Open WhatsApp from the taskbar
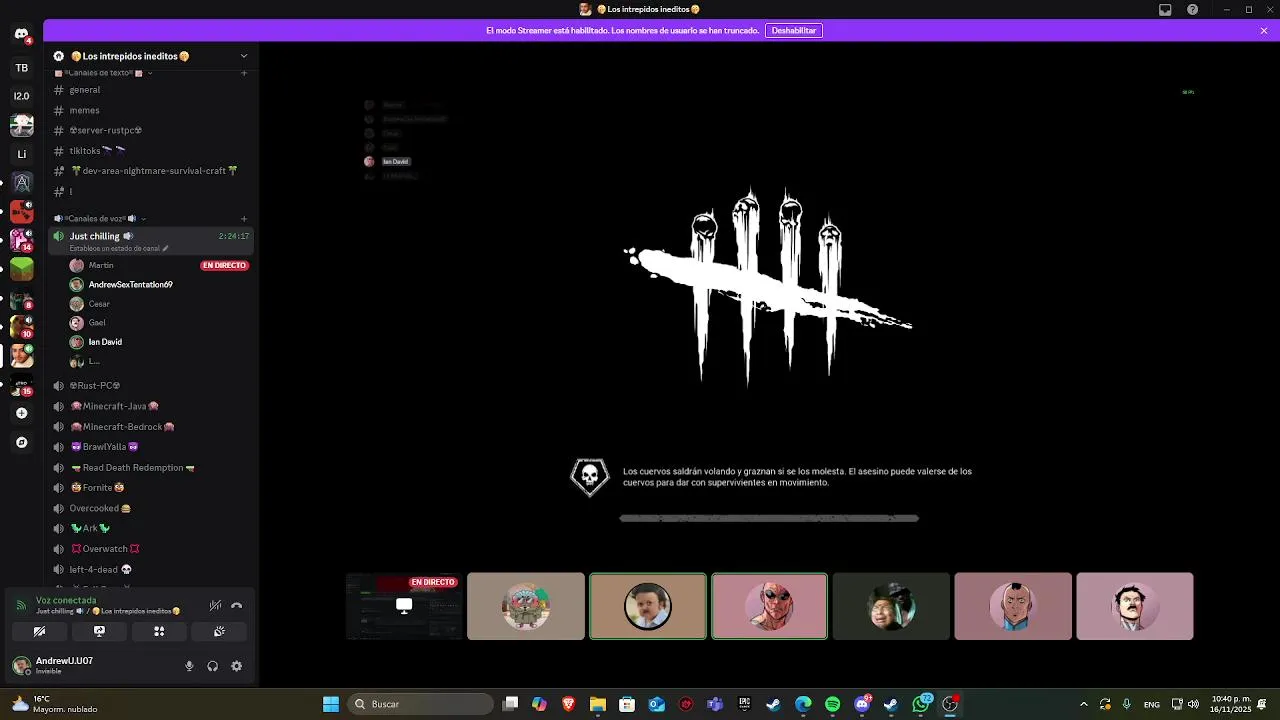1280x720 pixels. [x=921, y=704]
